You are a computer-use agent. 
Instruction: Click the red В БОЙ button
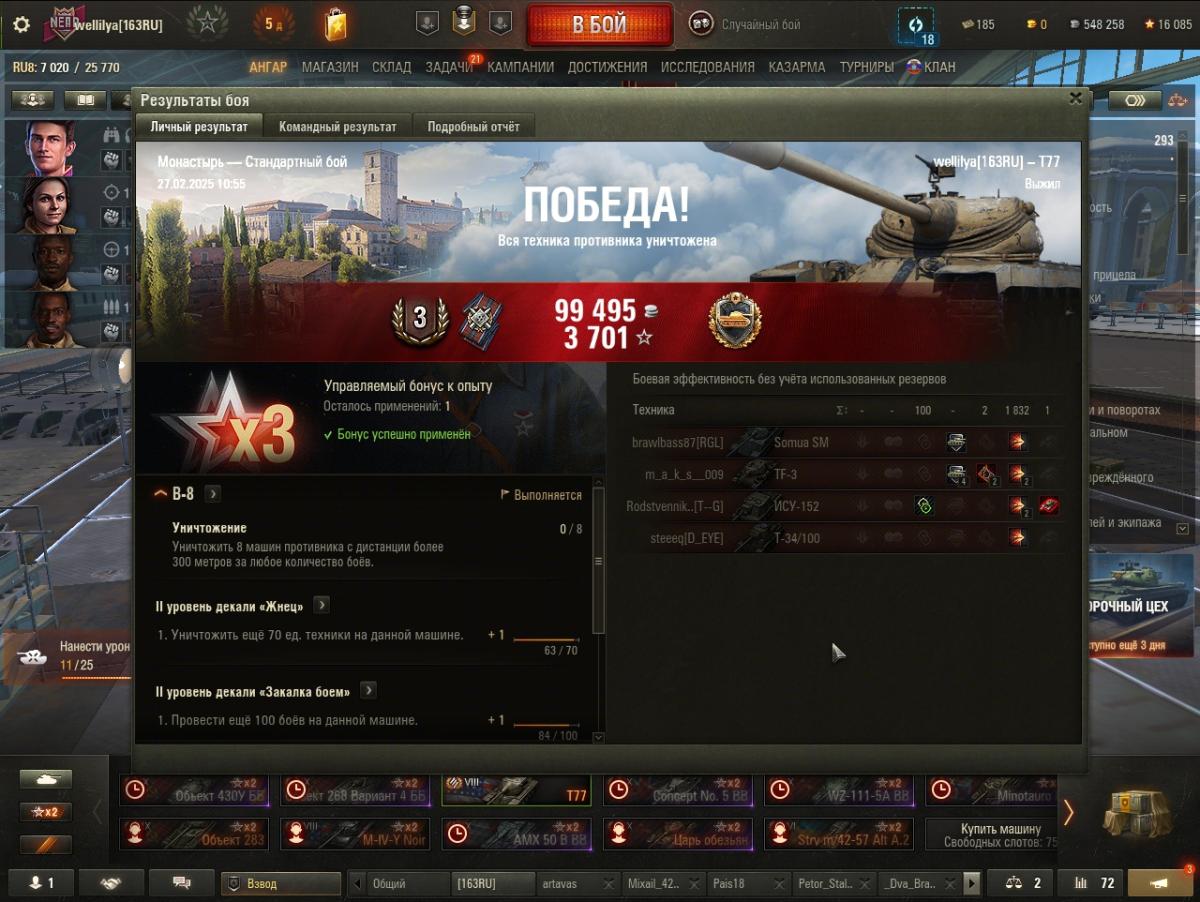pos(600,25)
